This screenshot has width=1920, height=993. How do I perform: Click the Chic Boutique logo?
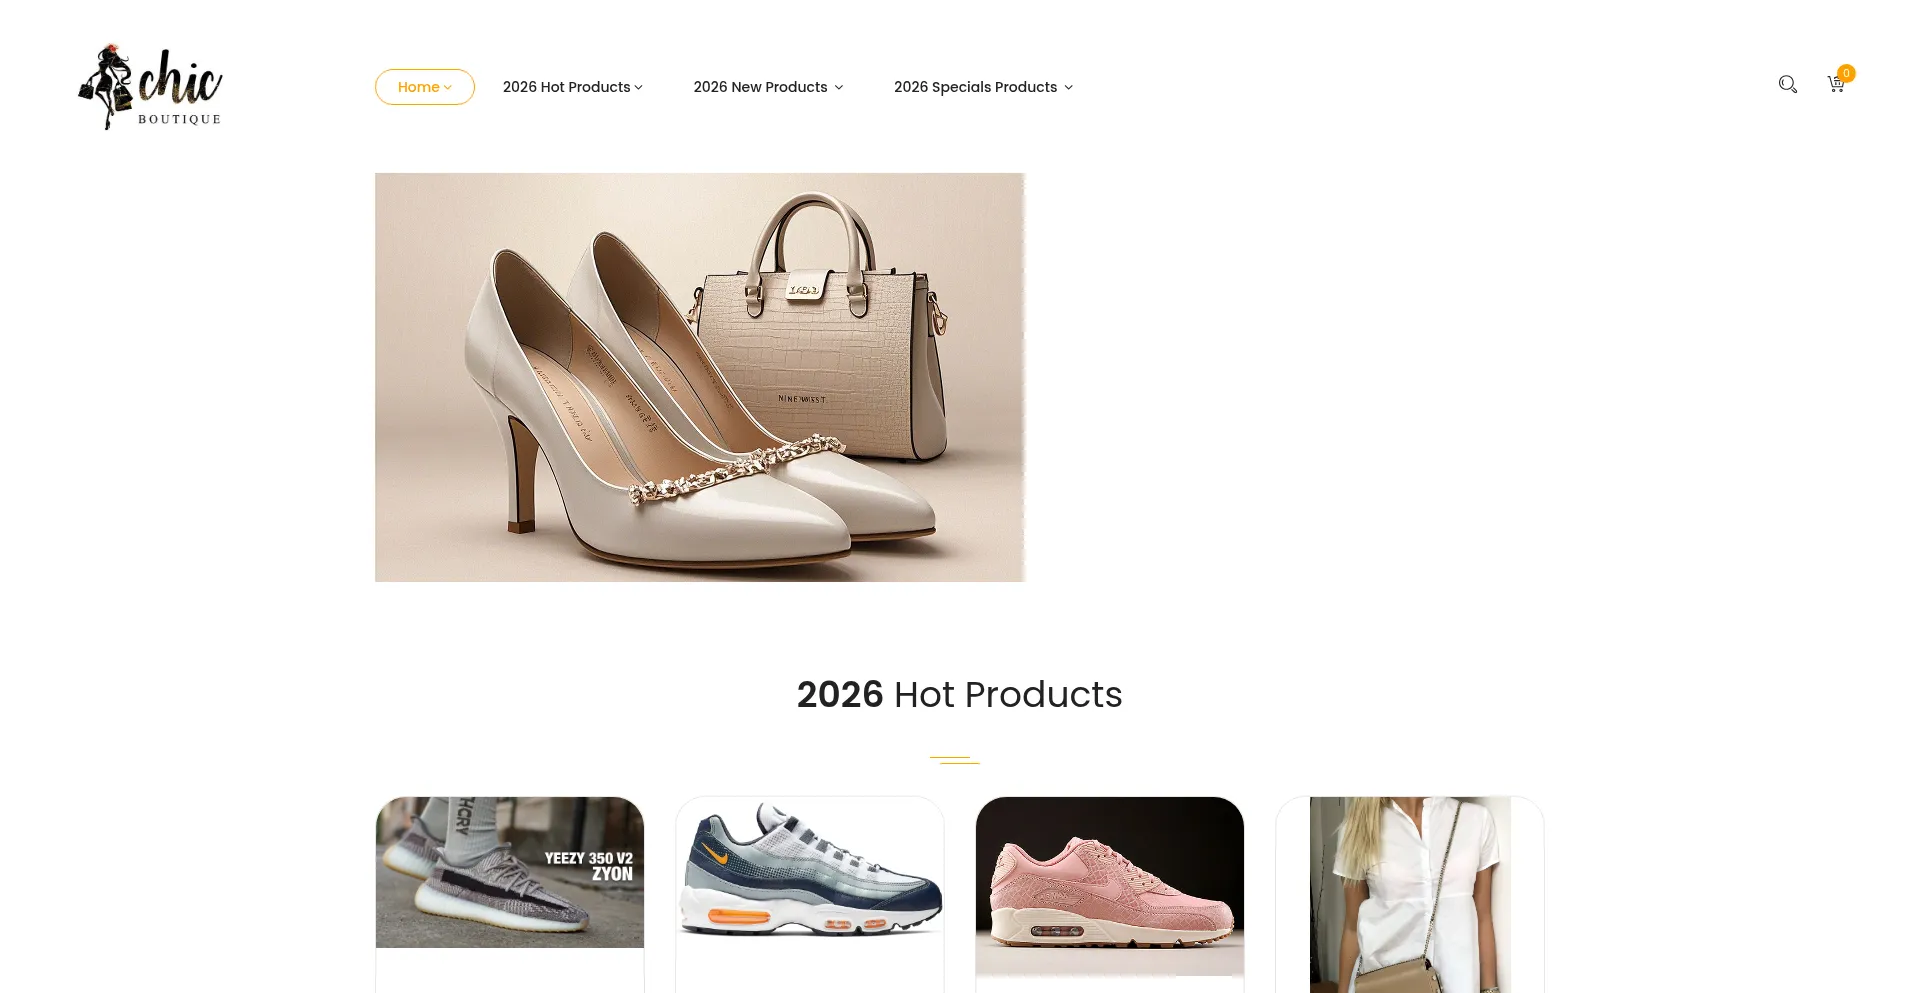pyautogui.click(x=150, y=87)
